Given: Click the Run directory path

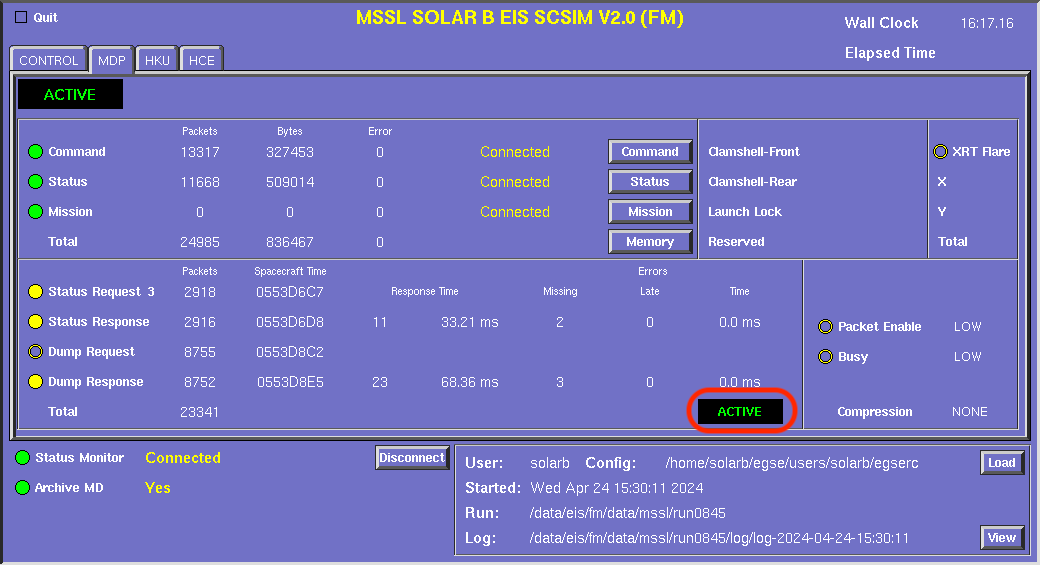Looking at the screenshot, I should [627, 513].
